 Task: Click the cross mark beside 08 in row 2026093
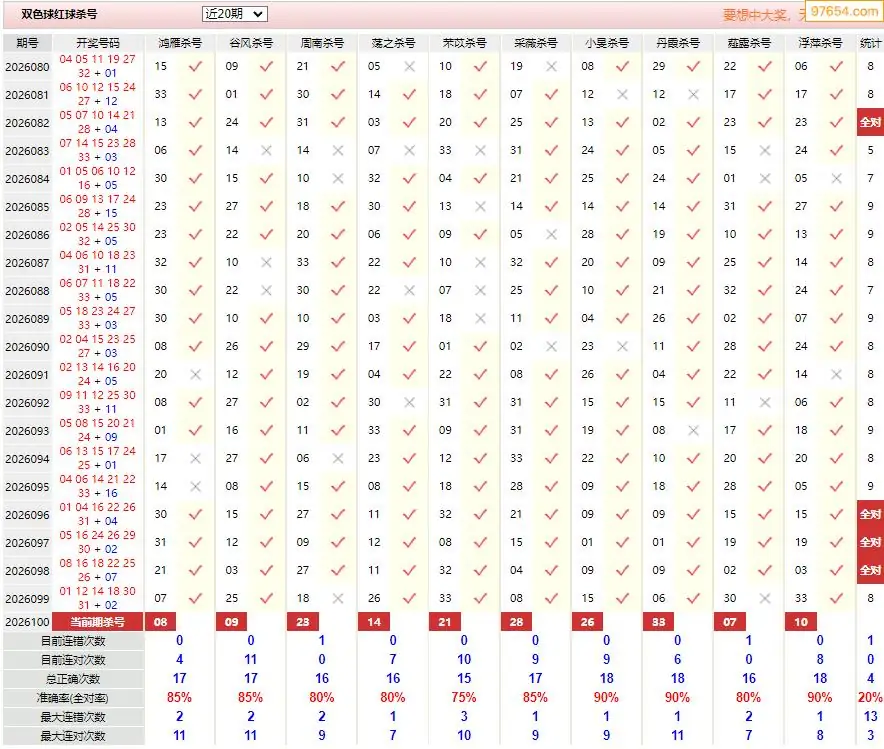coord(694,431)
